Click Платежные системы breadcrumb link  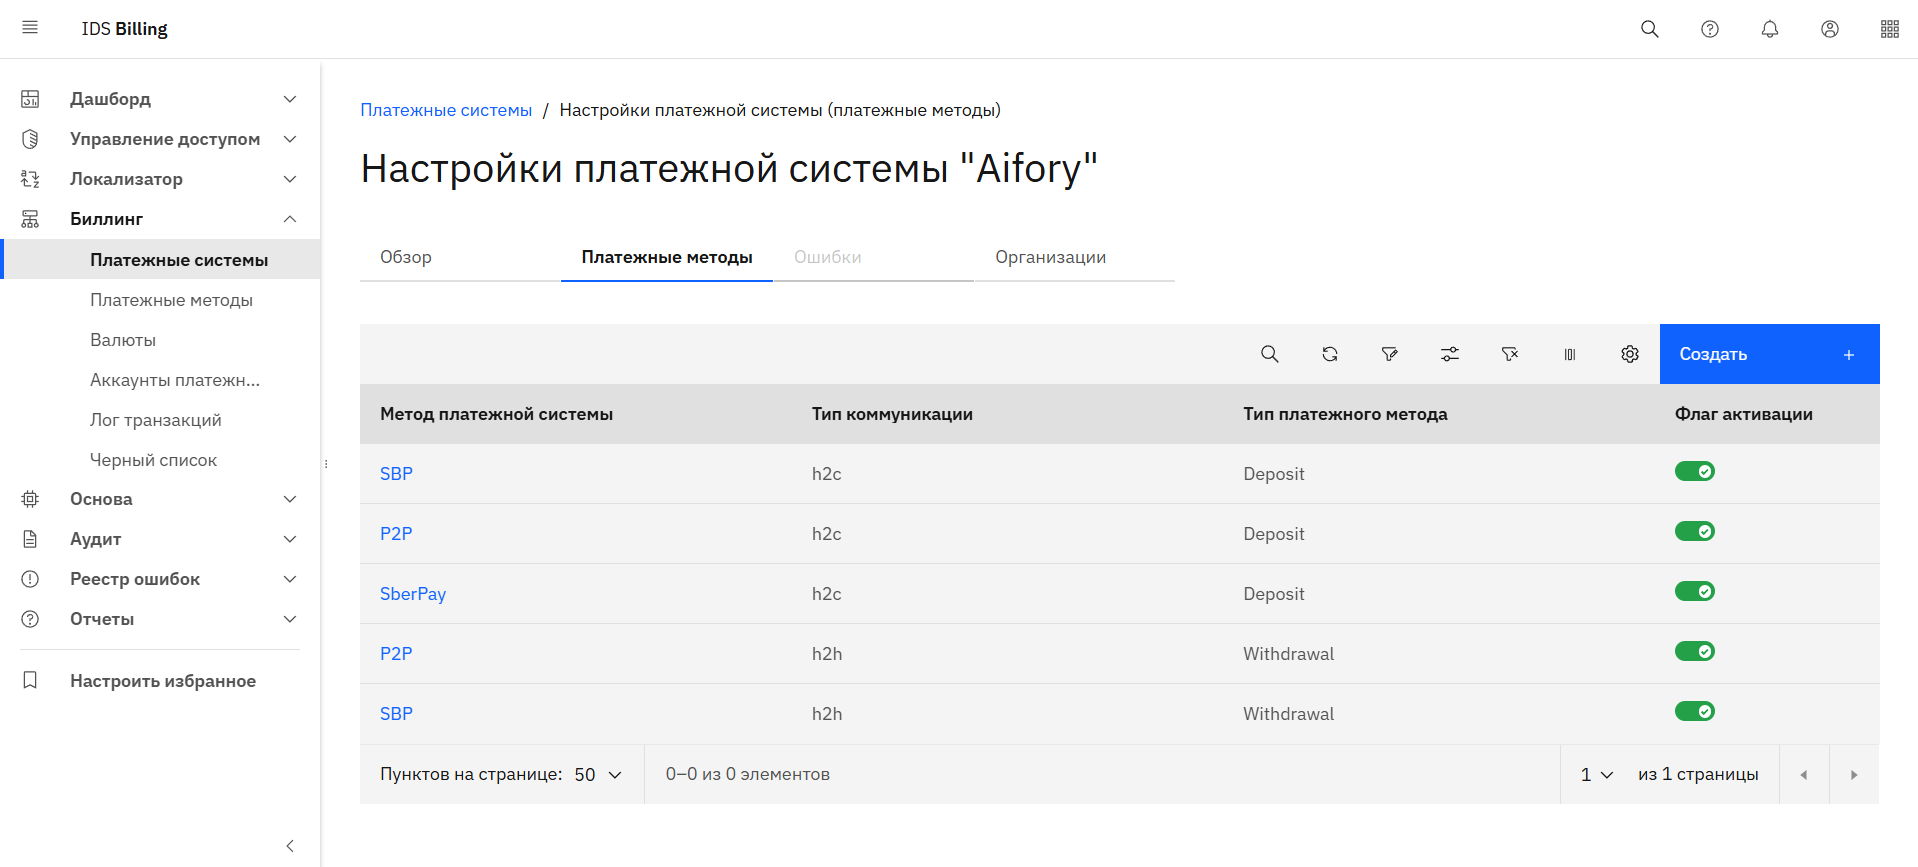(446, 110)
